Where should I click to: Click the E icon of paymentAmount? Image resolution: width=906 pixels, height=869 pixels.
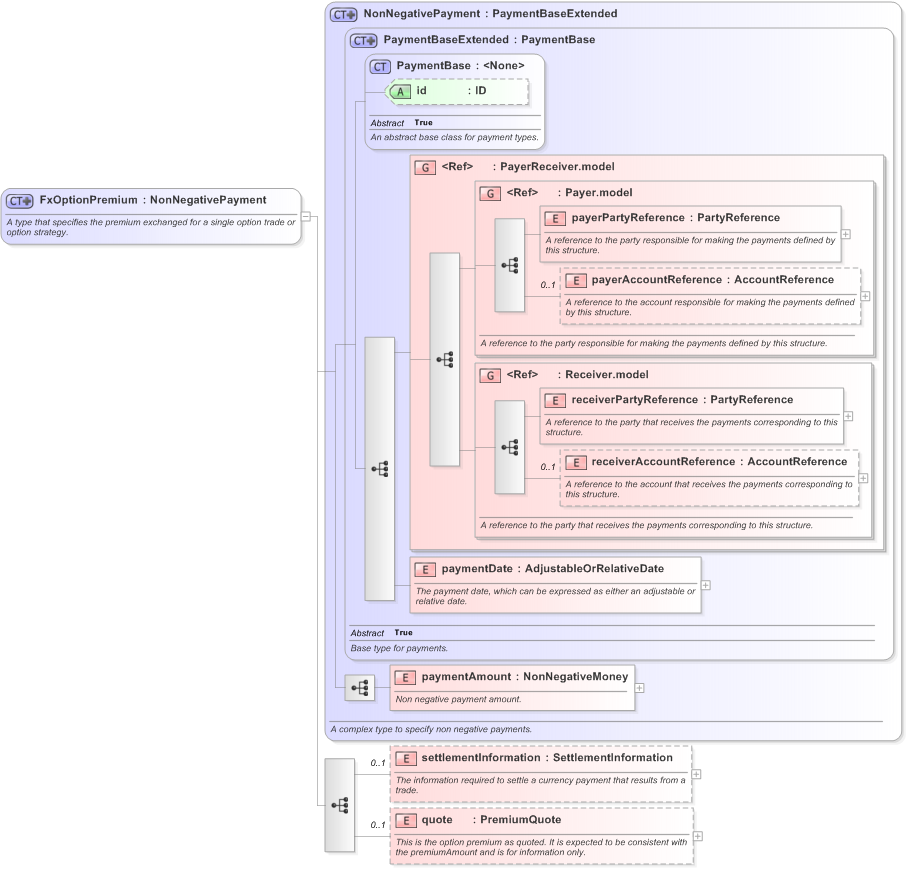pyautogui.click(x=405, y=678)
